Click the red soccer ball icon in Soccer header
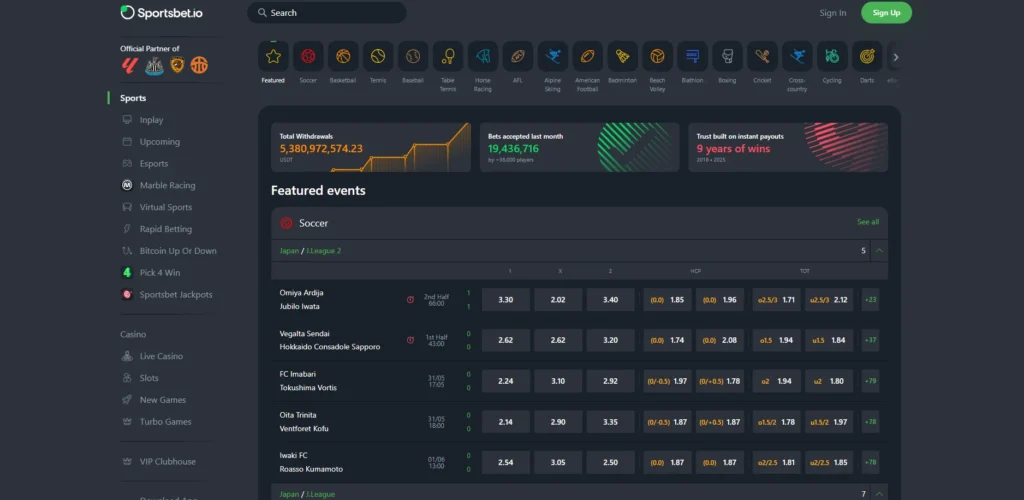Viewport: 1024px width, 500px height. click(286, 223)
